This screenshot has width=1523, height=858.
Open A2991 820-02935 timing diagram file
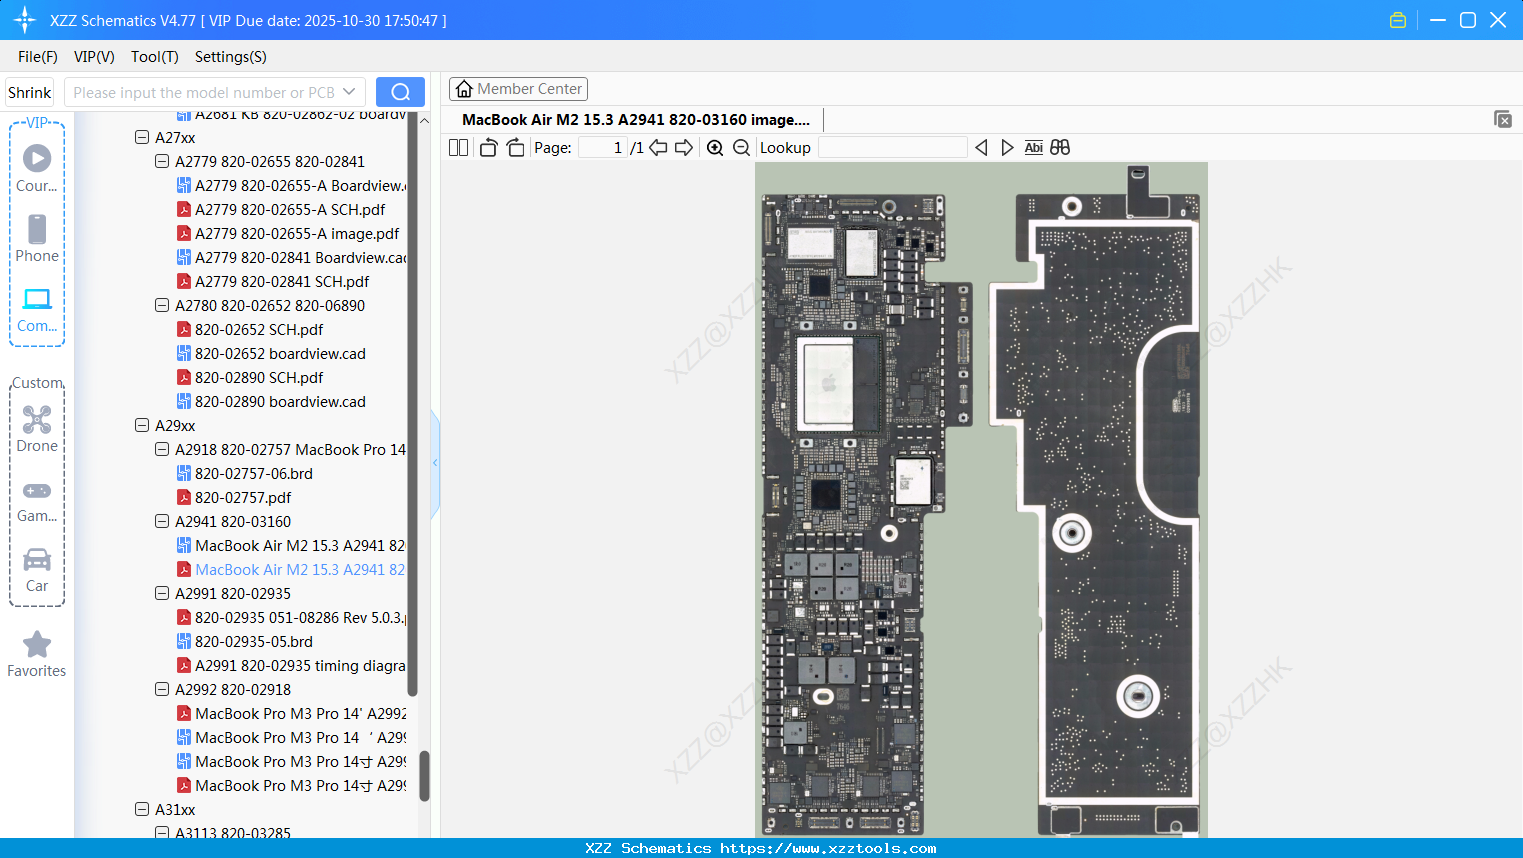click(300, 666)
